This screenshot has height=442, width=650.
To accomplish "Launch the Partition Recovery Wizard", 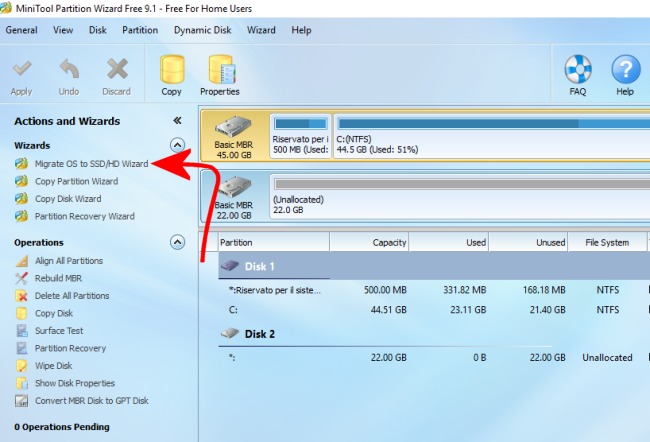I will click(85, 216).
